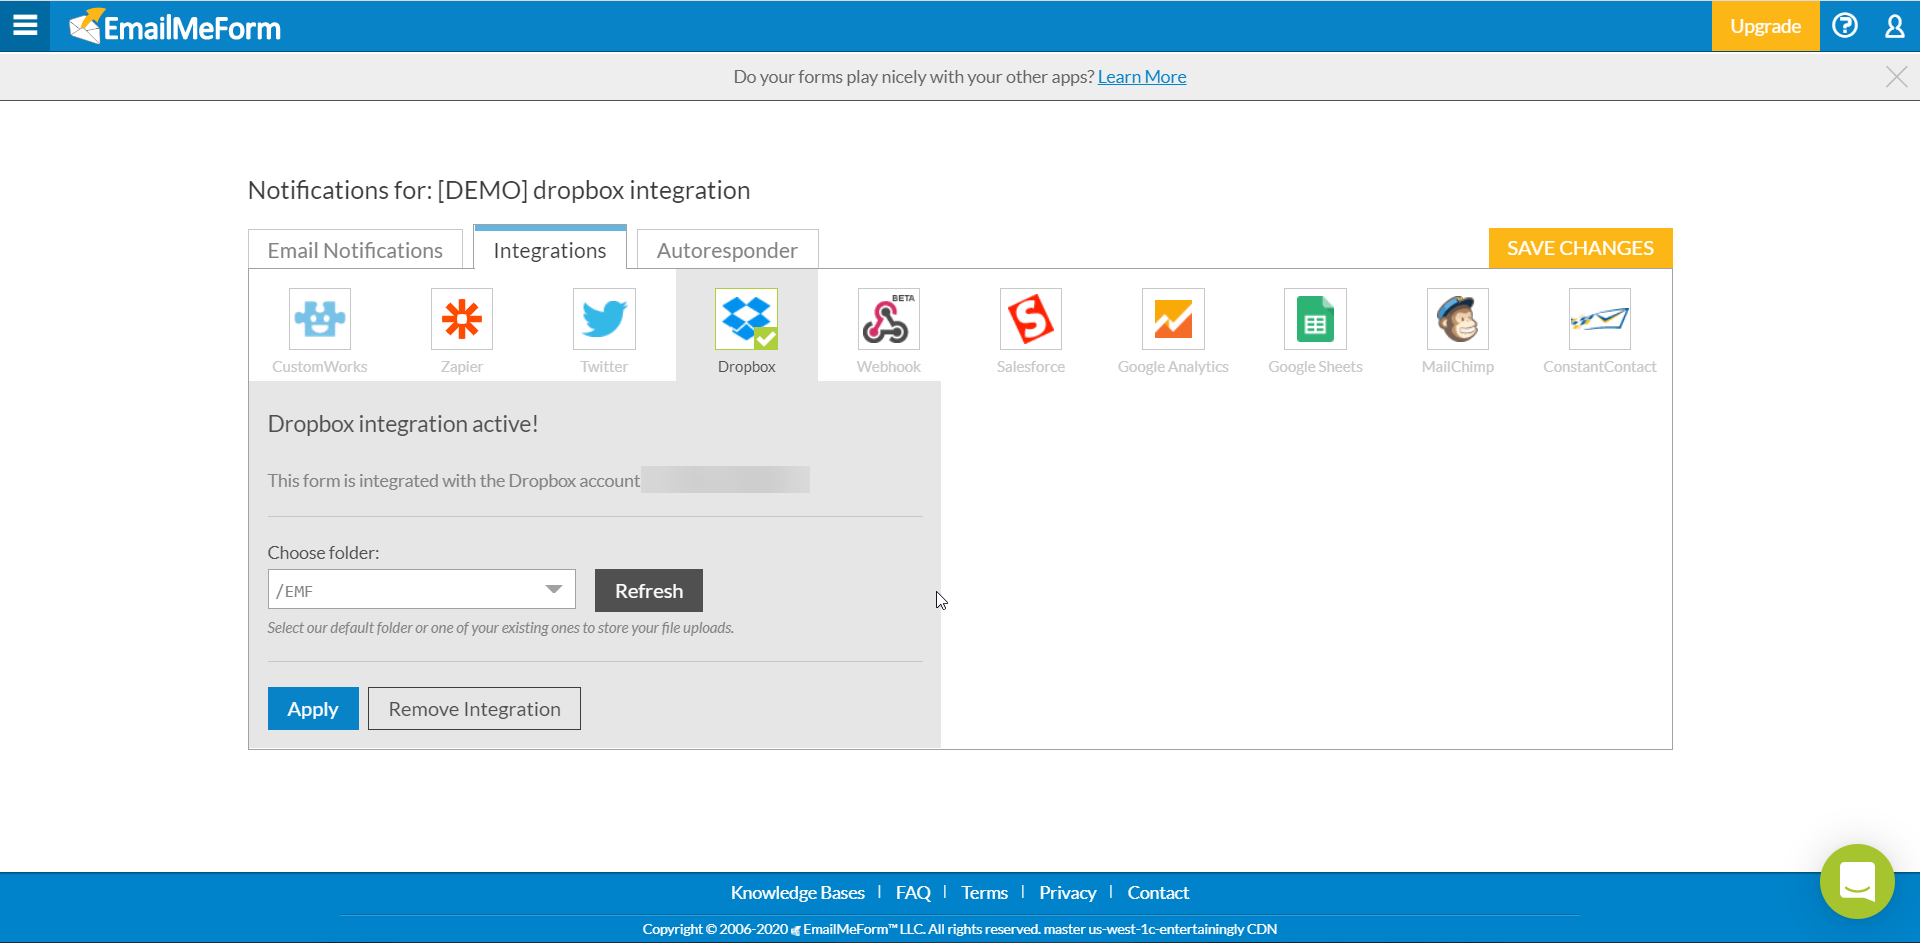Select the ConstantContact integration icon
The image size is (1920, 943).
pyautogui.click(x=1600, y=319)
